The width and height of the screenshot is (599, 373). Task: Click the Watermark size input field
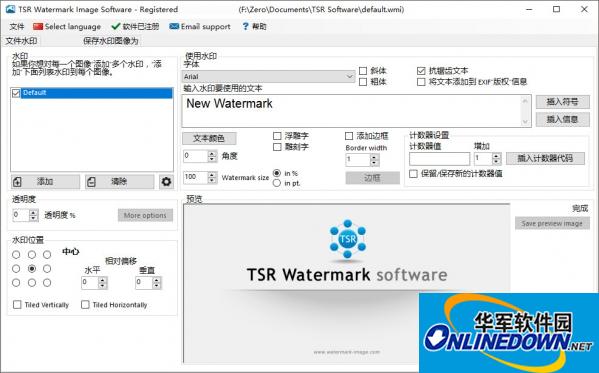pos(195,177)
